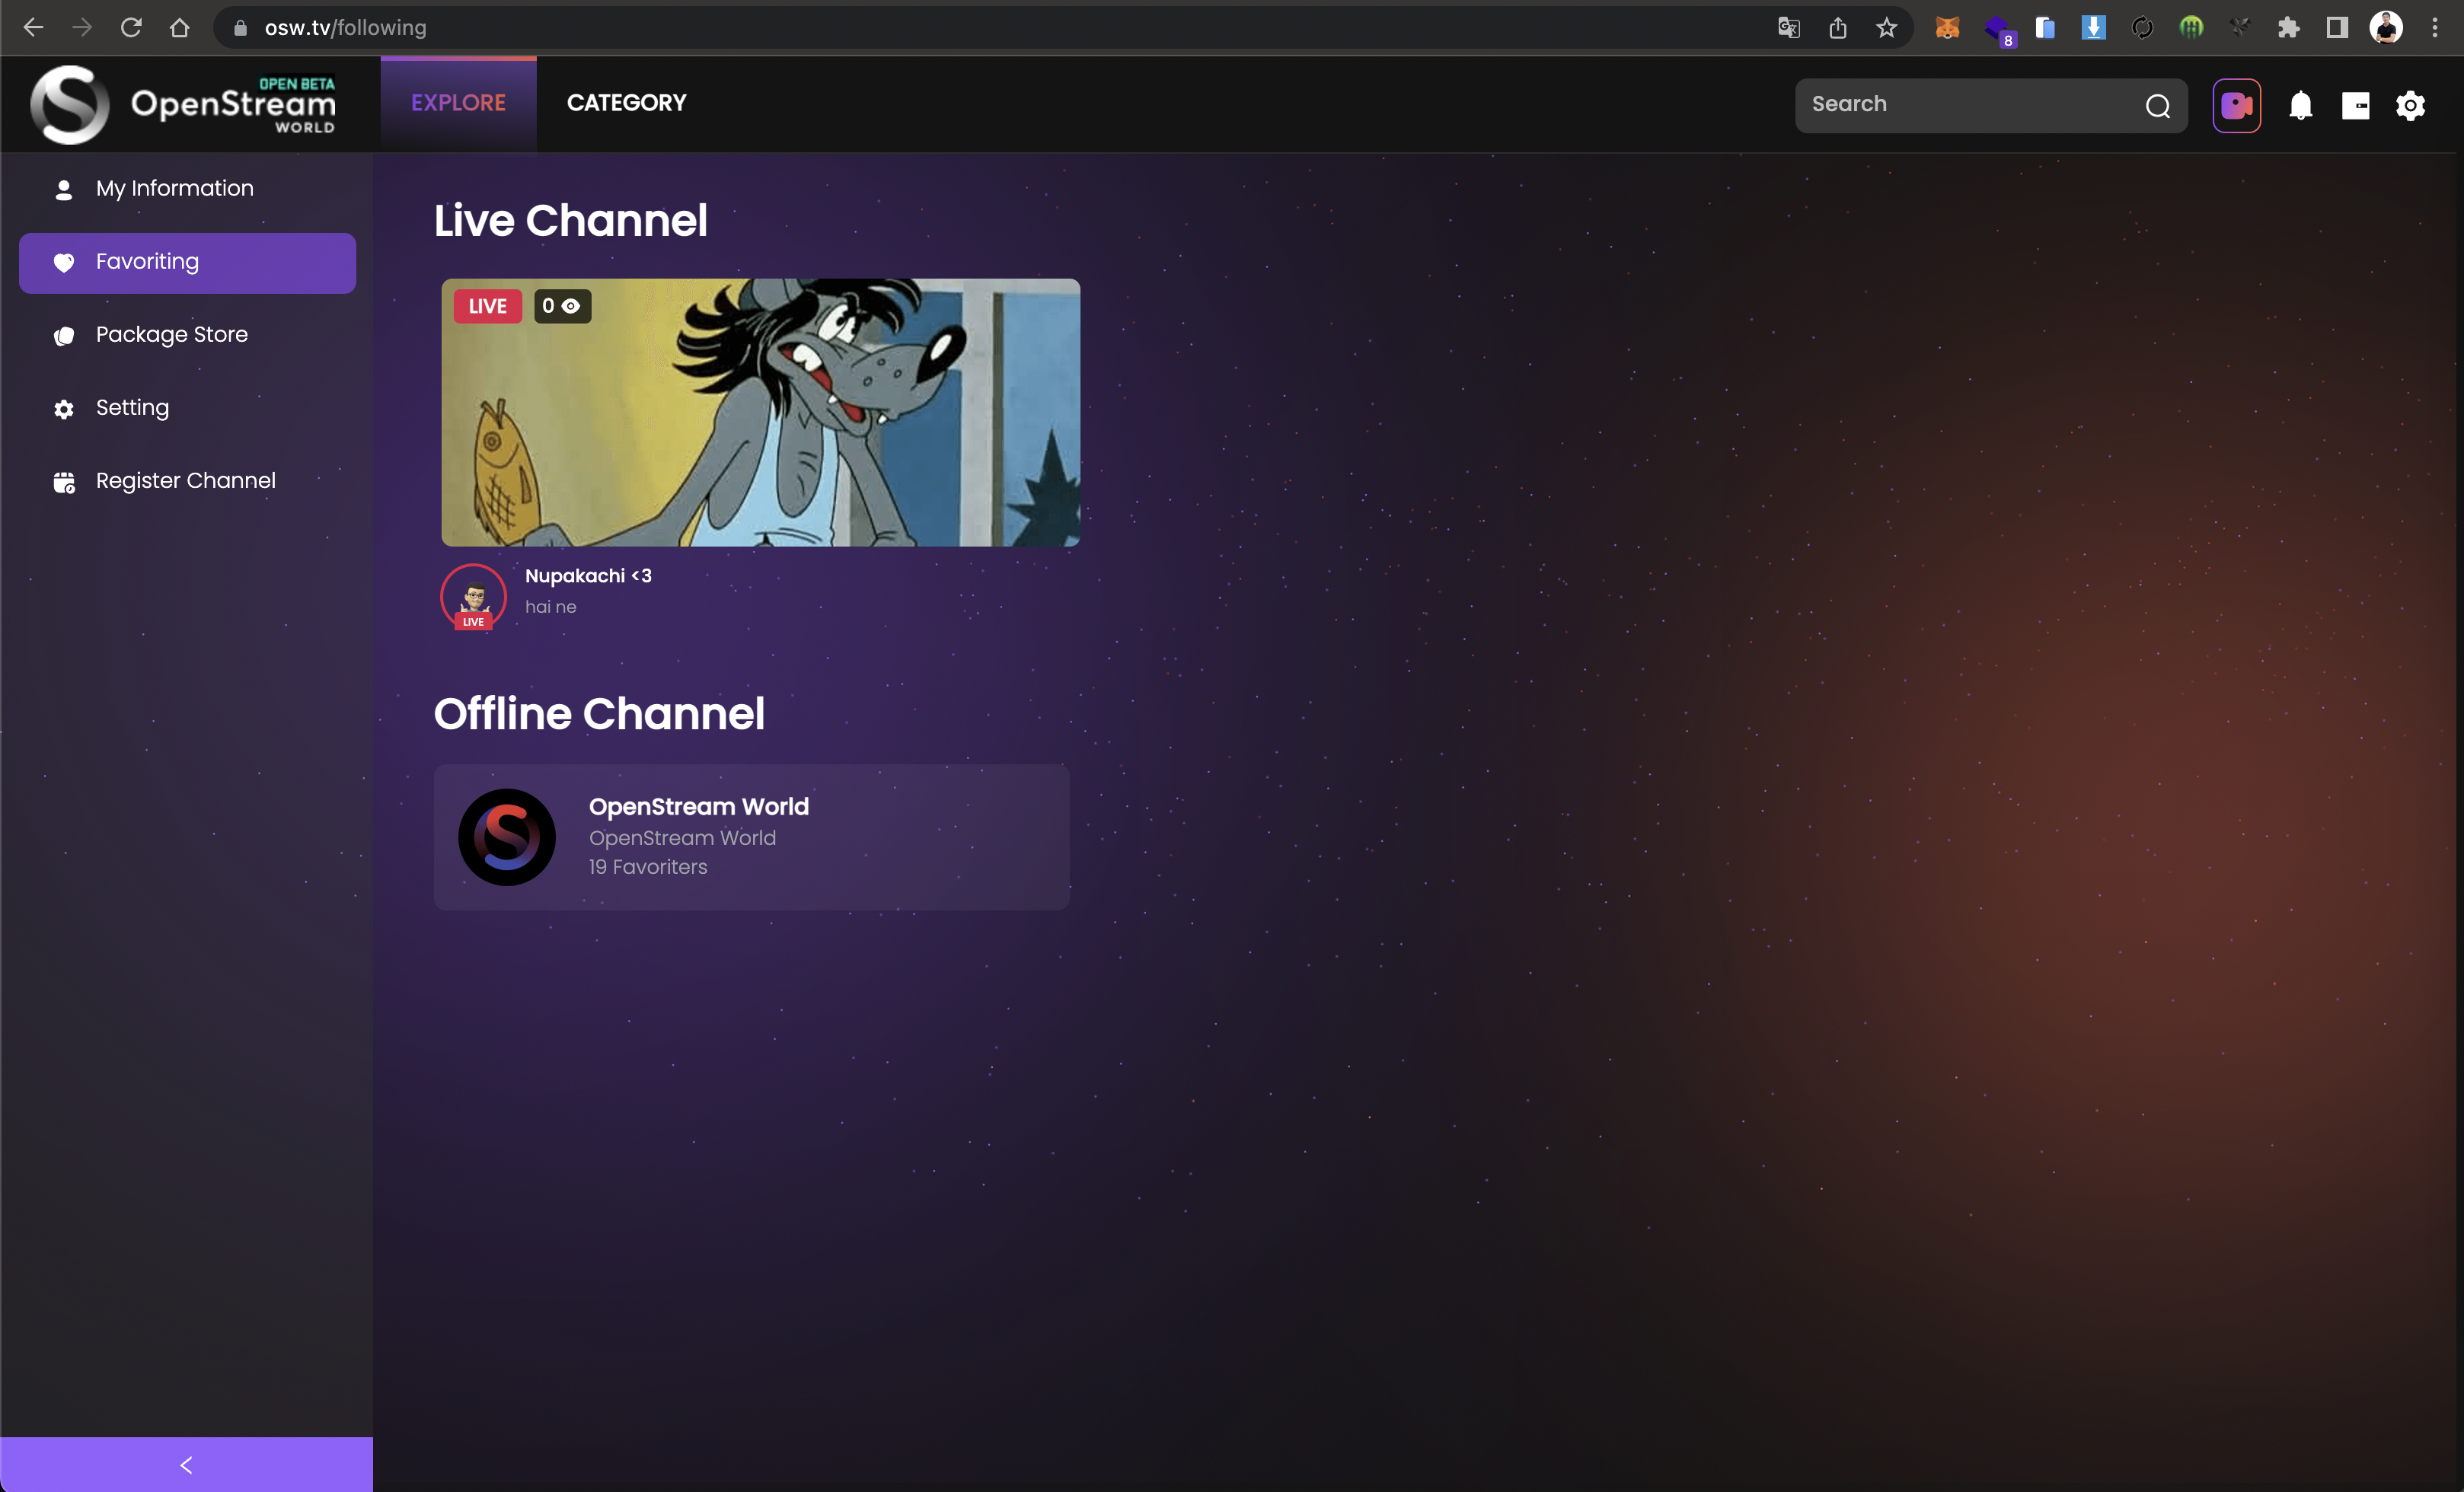Select Favoriting in the sidebar

click(x=187, y=262)
